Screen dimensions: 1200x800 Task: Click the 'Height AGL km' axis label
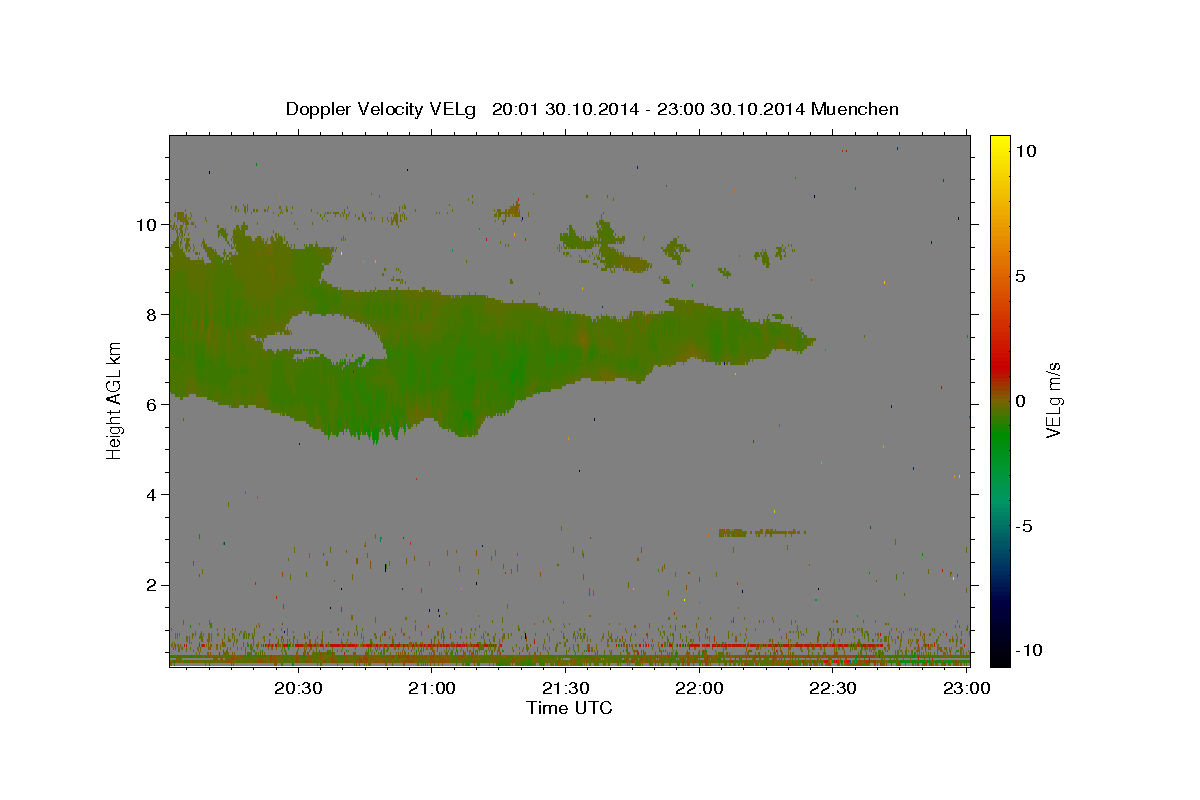[115, 400]
